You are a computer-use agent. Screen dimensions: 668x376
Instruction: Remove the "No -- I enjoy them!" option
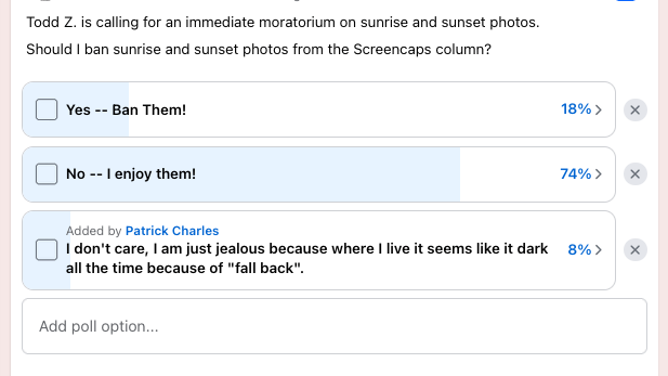pyautogui.click(x=635, y=174)
